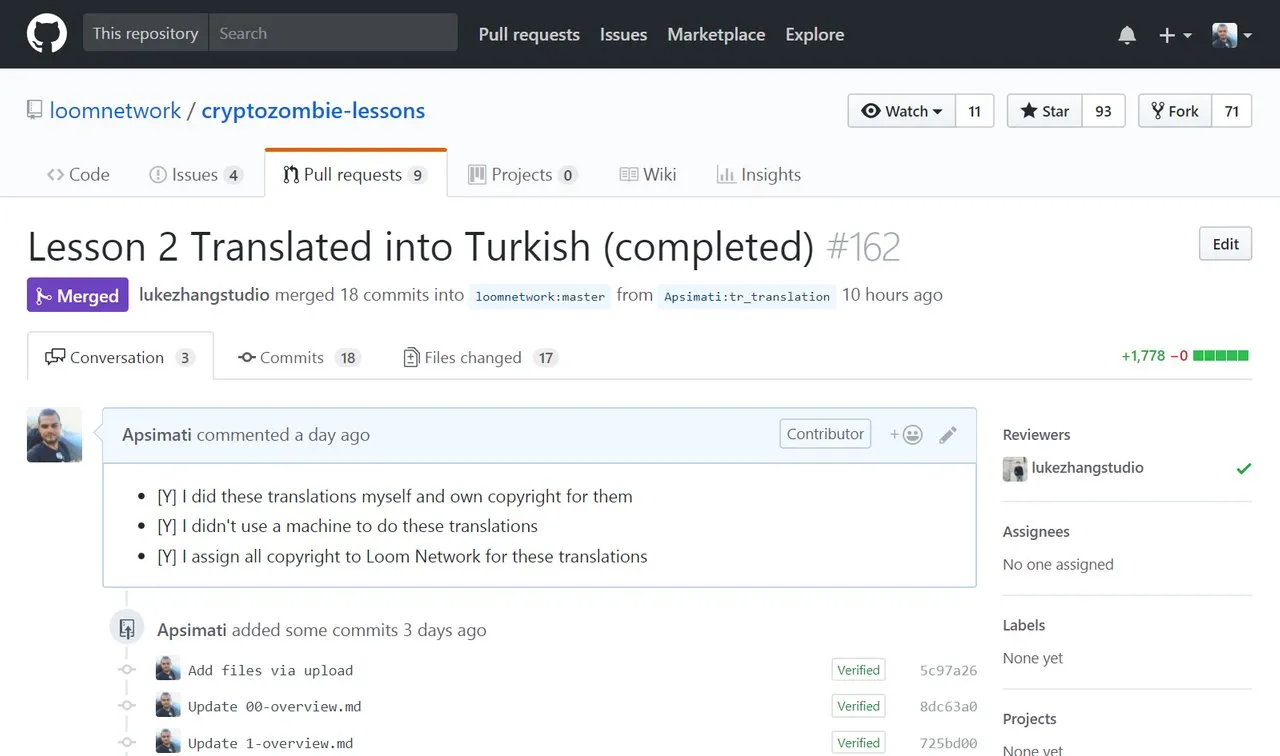Switch to the Projects tab
1280x756 pixels.
click(x=522, y=174)
